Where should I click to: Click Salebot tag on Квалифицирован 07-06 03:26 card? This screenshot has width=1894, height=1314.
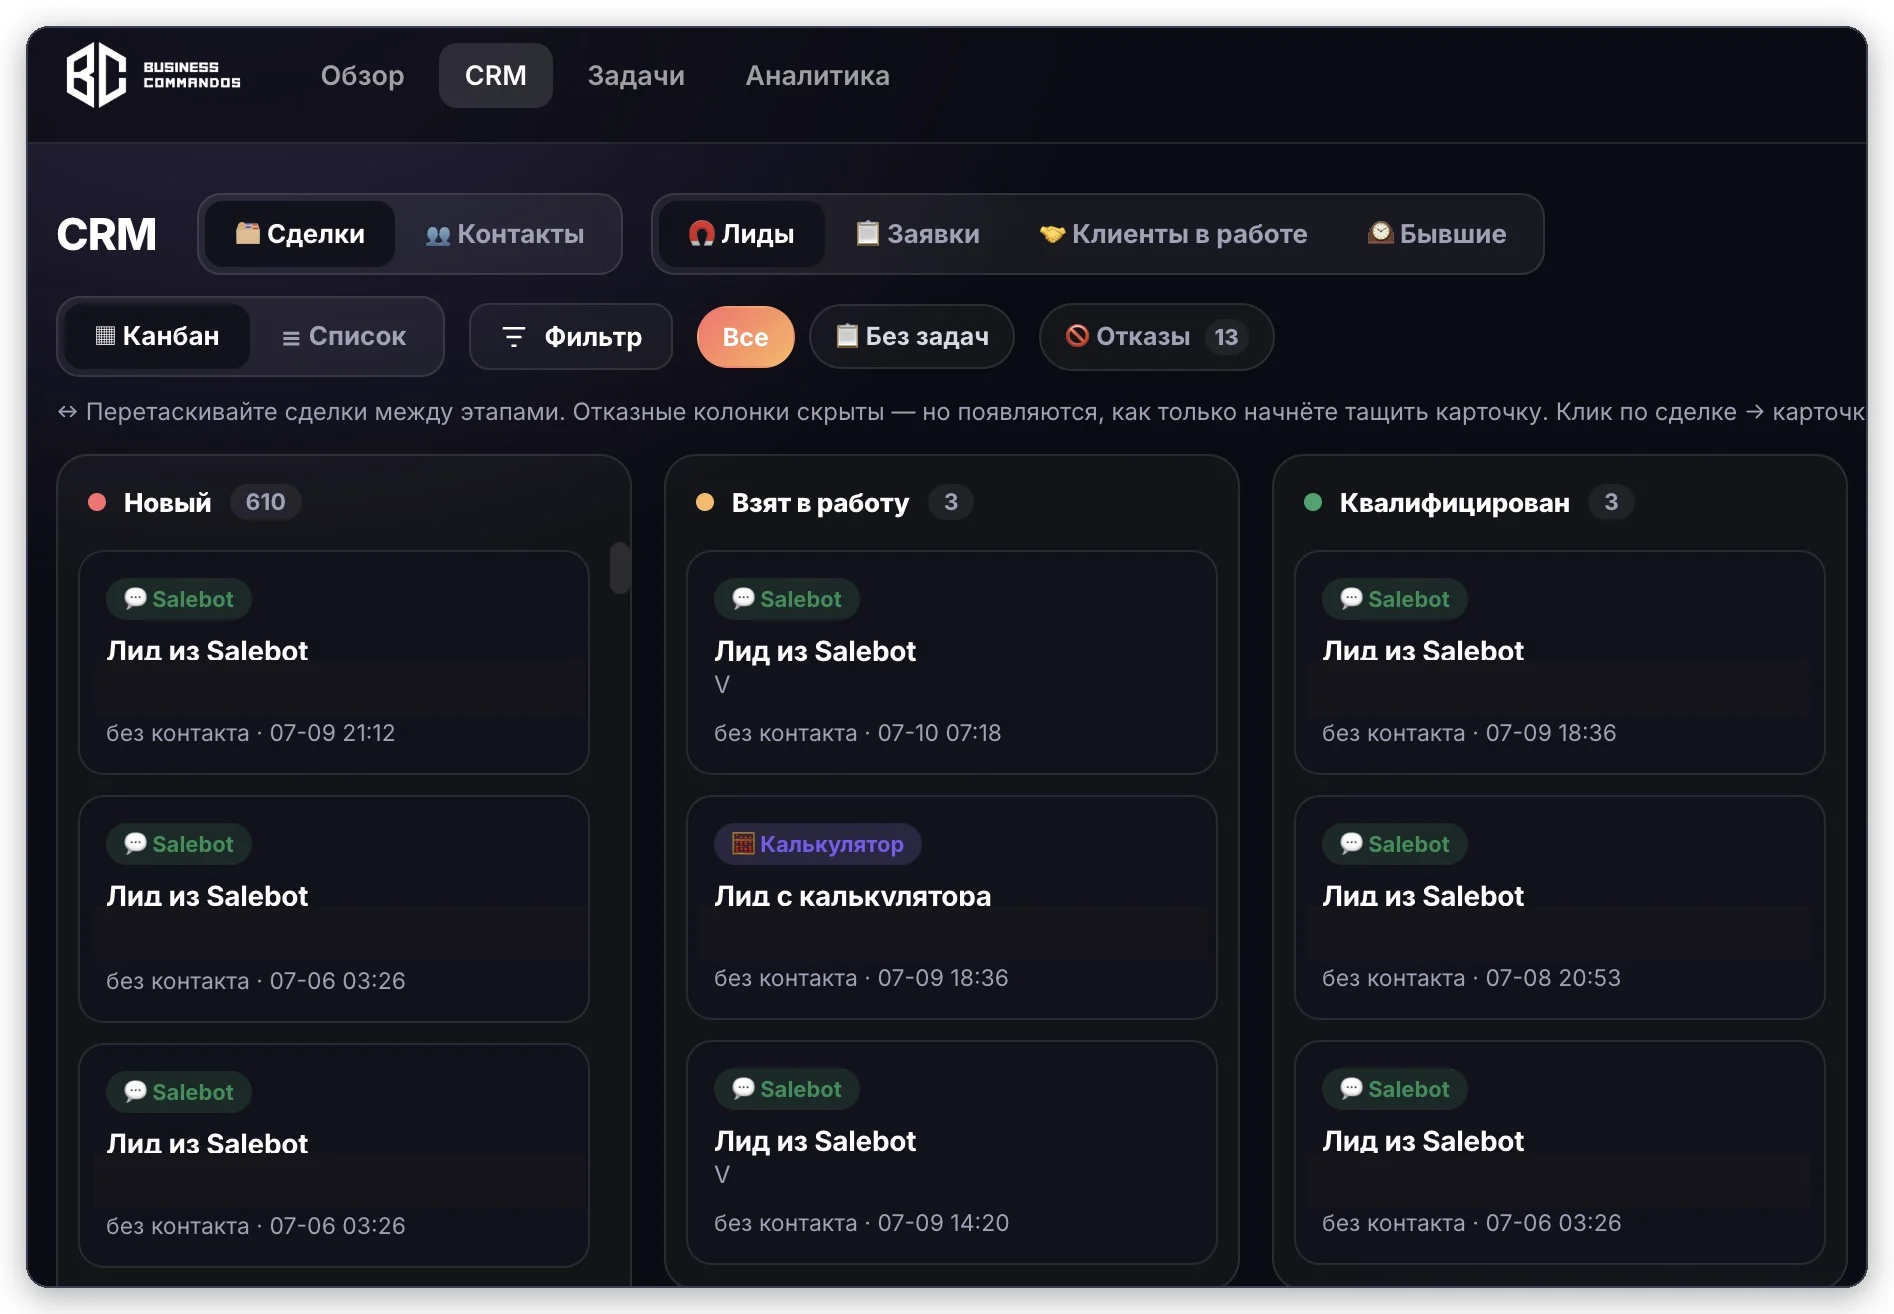(1395, 1089)
